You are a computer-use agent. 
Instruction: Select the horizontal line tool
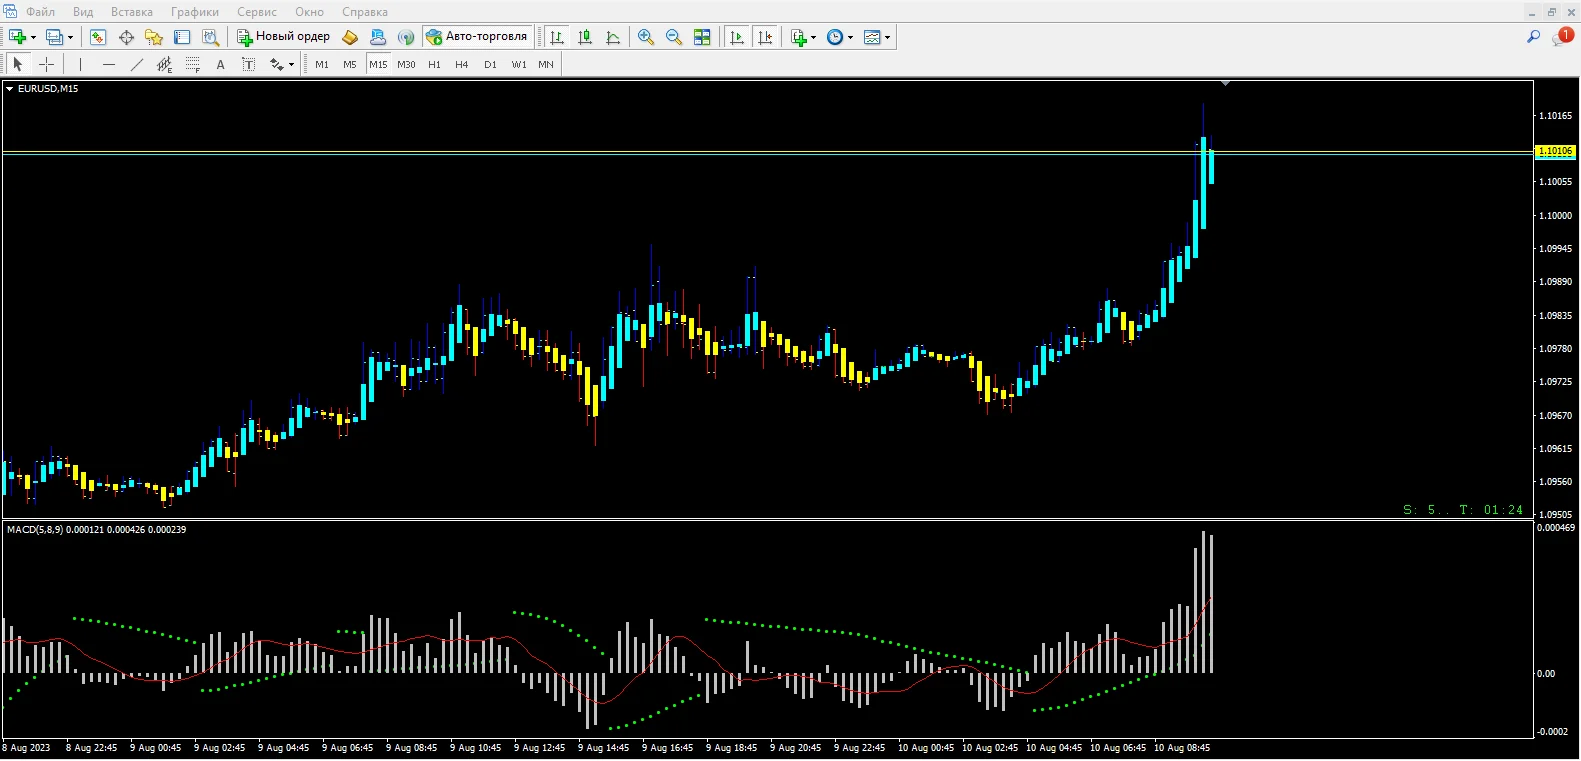(109, 64)
